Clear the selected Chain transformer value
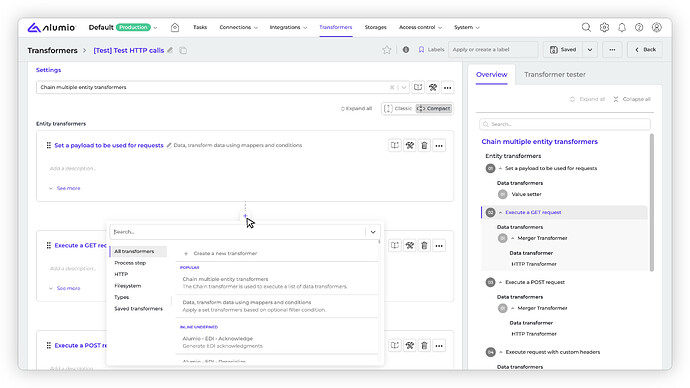Viewport: 690px width, 388px height. coord(392,87)
